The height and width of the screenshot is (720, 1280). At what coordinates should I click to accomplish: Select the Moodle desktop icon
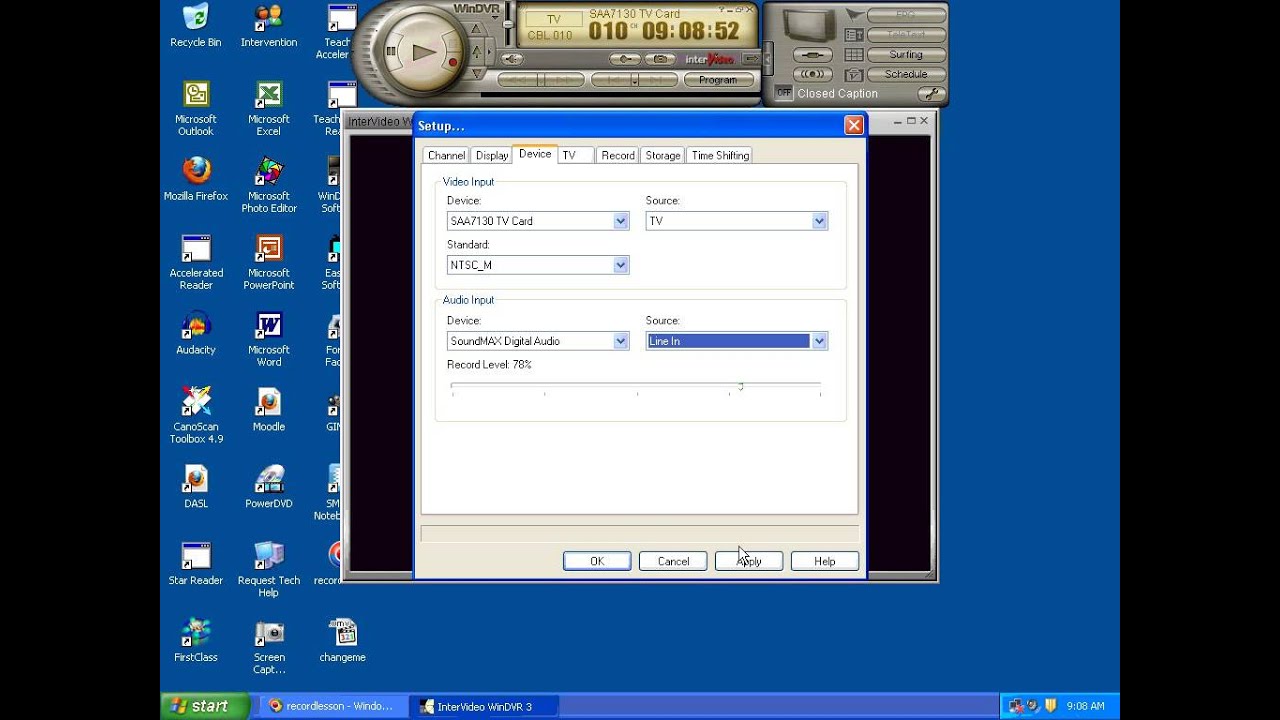pyautogui.click(x=269, y=410)
